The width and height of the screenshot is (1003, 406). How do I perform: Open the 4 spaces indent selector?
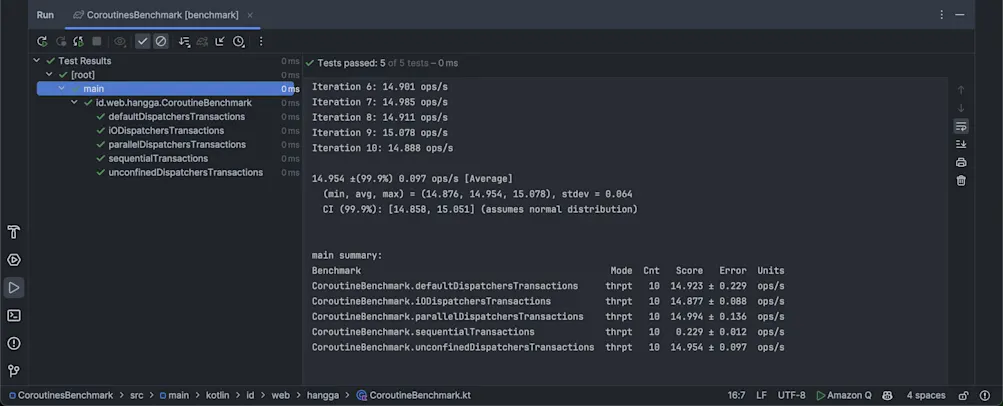[926, 395]
